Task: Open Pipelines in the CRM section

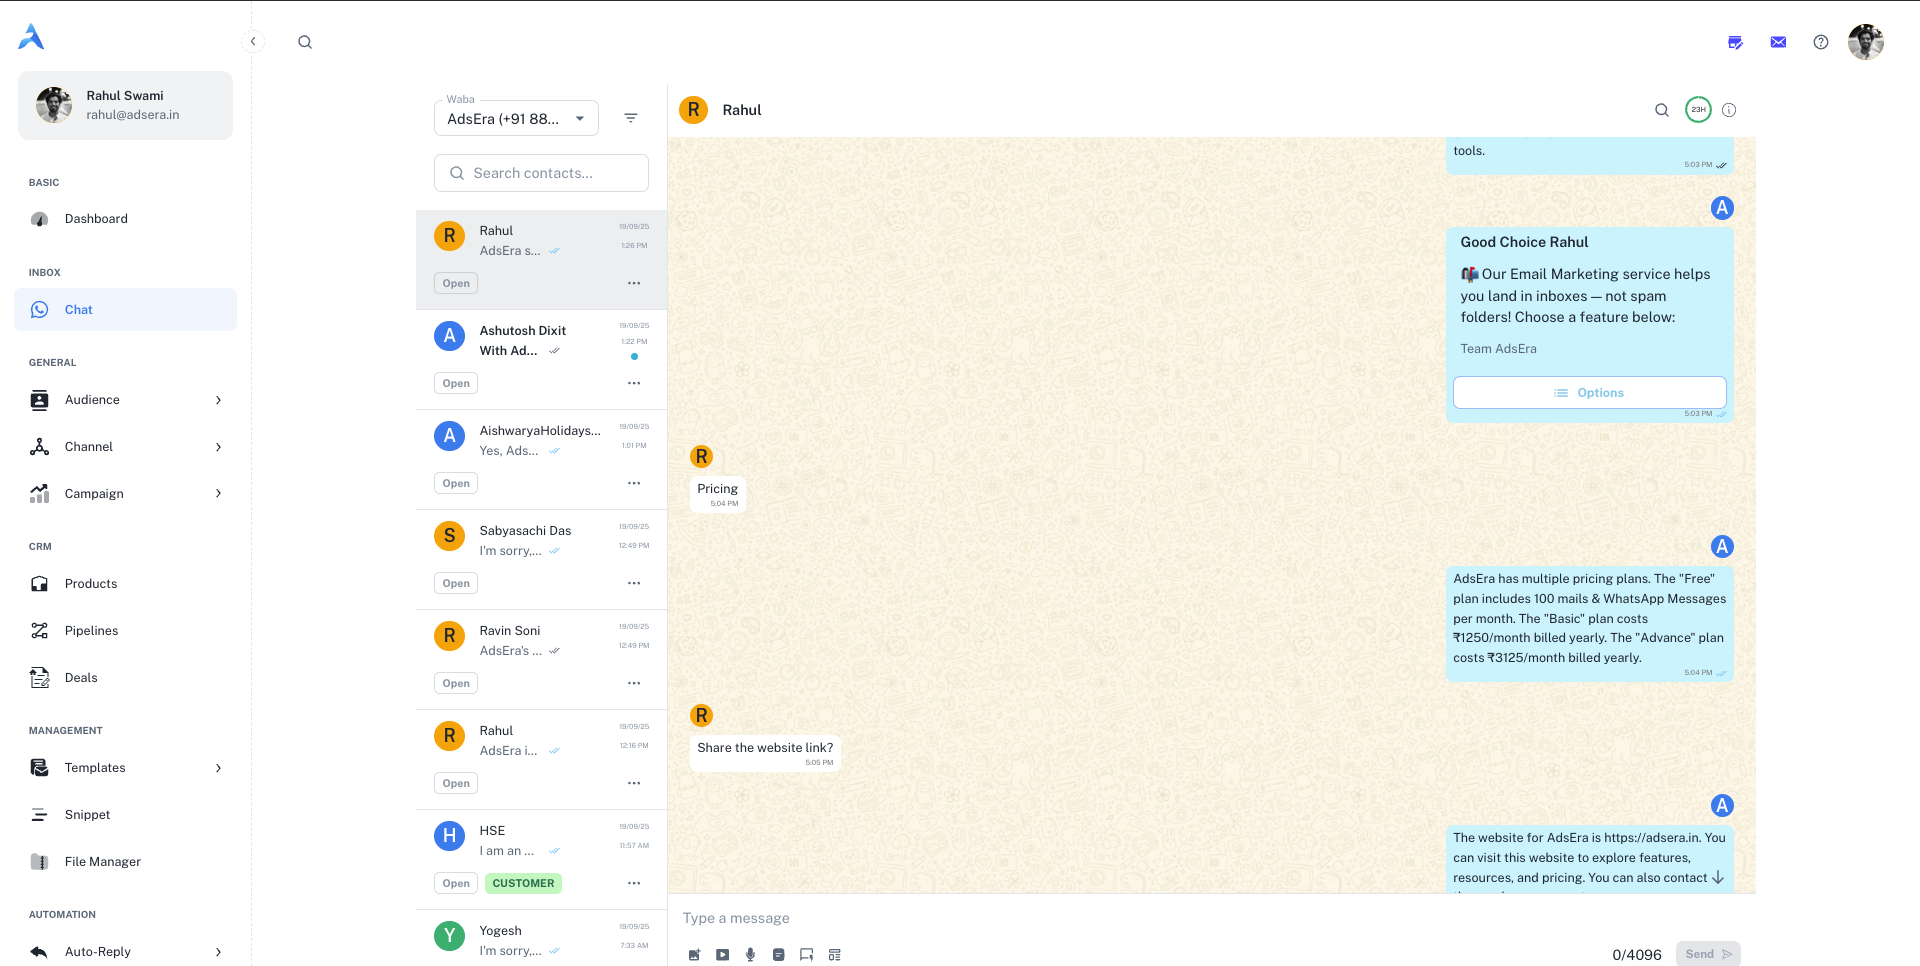Action: [91, 631]
